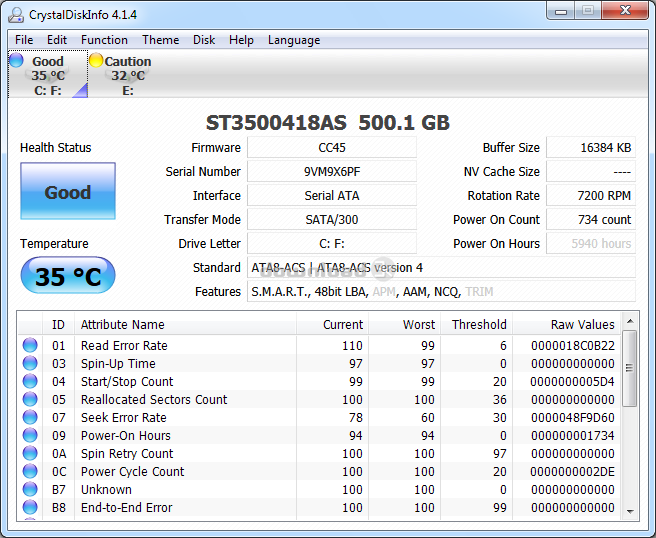Click the Buffer Size 16384 KB field
The image size is (656, 538).
click(591, 147)
